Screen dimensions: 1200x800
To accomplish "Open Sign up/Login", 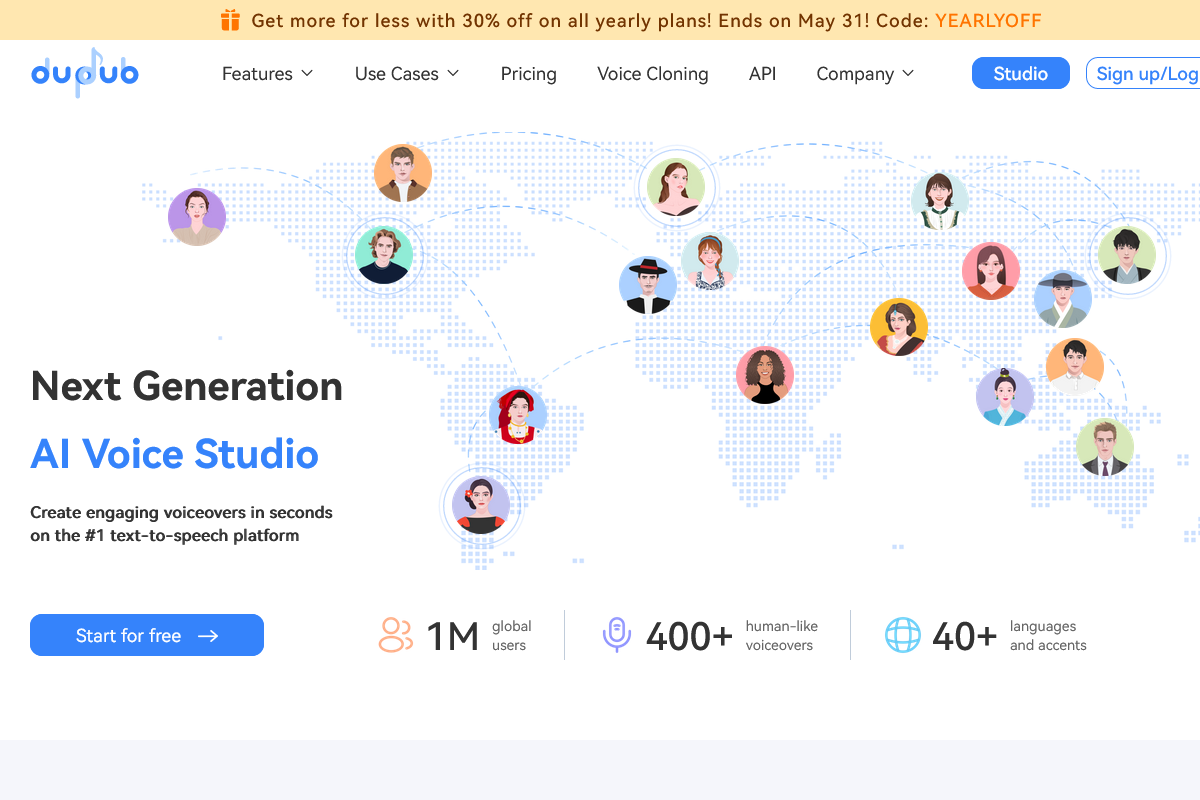I will click(x=1150, y=72).
